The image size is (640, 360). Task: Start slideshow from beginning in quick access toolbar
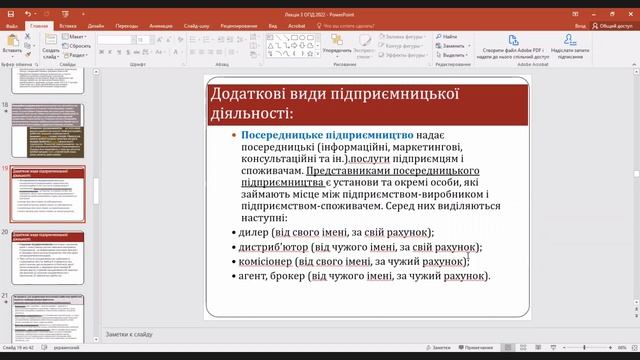65,14
